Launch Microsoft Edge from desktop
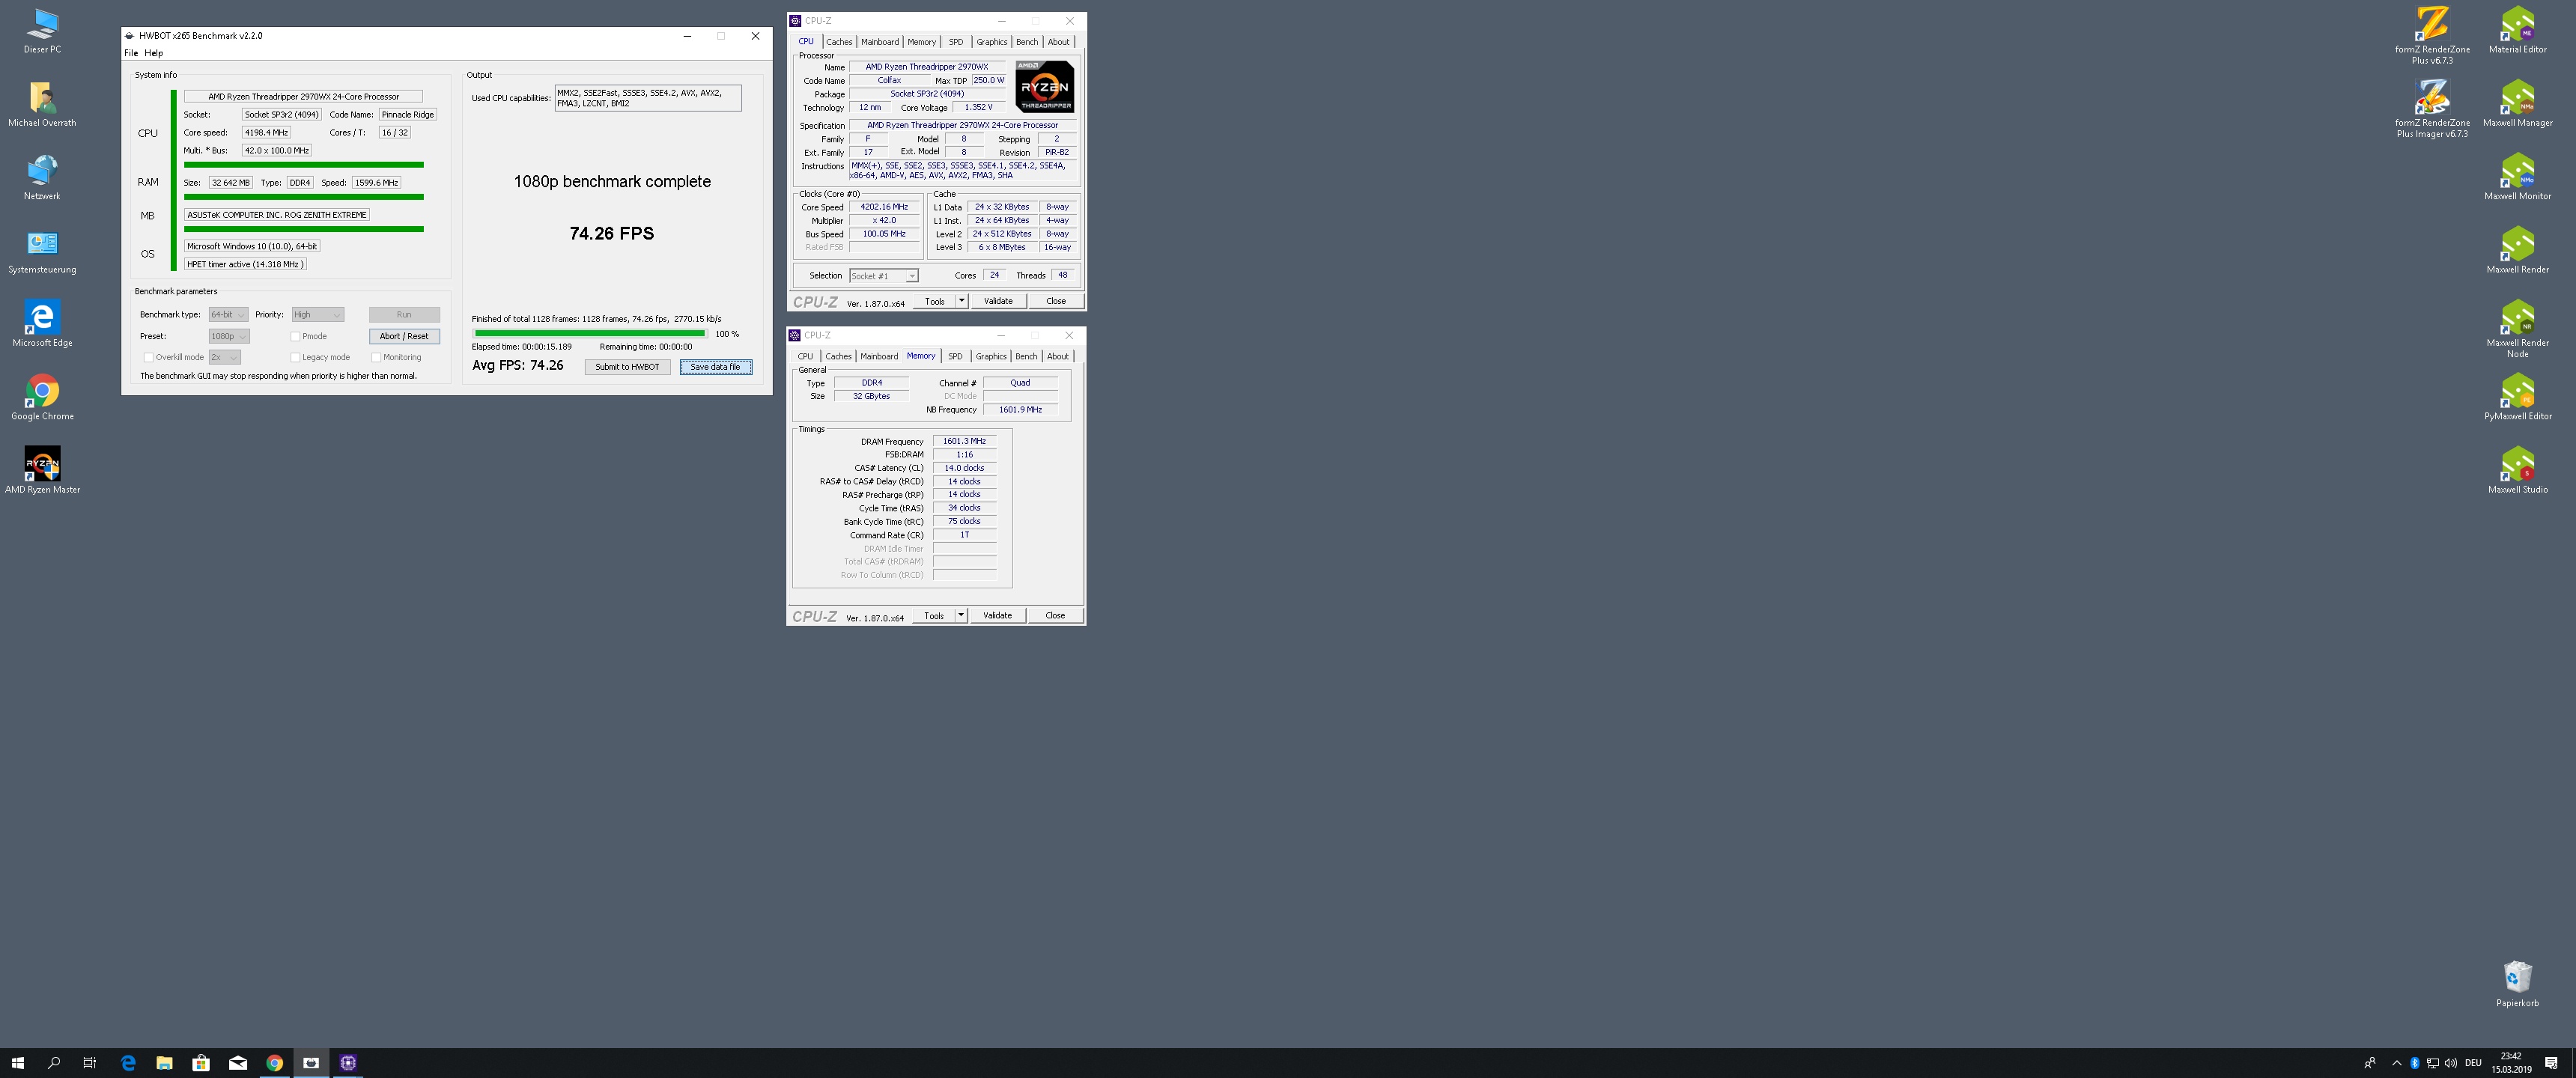This screenshot has height=1078, width=2576. click(42, 324)
